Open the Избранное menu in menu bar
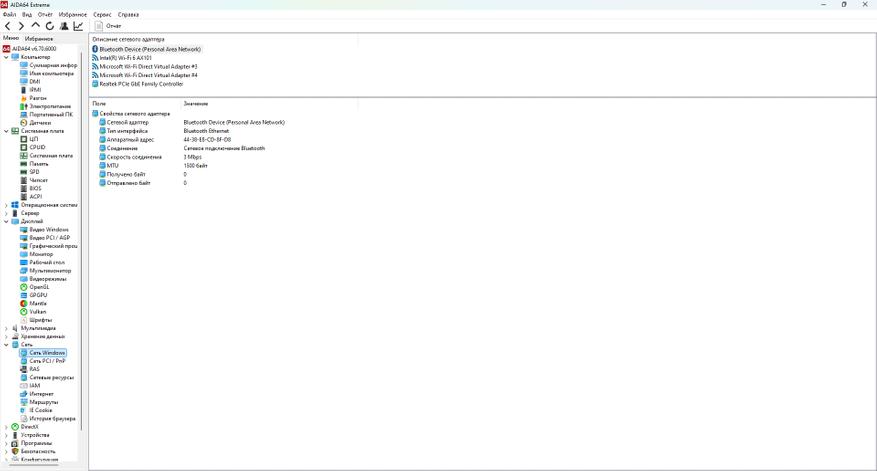Viewport: 877px width, 471px height. (73, 15)
